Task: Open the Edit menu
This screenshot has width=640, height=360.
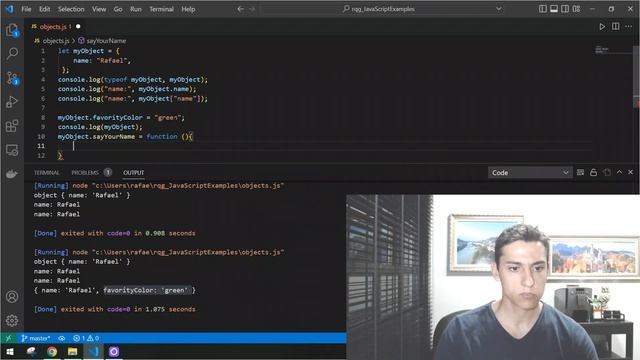Action: (44, 9)
